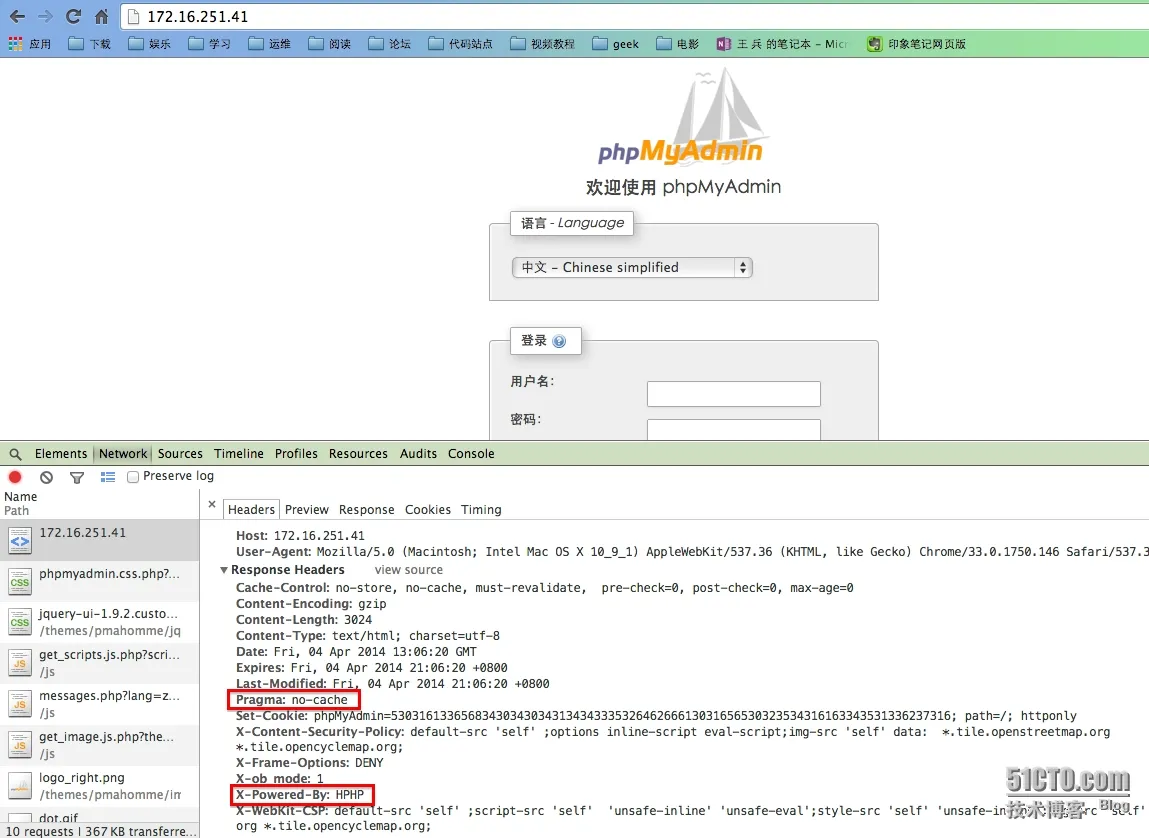Open the 运维 bookmark folder
Image resolution: width=1149 pixels, height=838 pixels.
click(270, 44)
